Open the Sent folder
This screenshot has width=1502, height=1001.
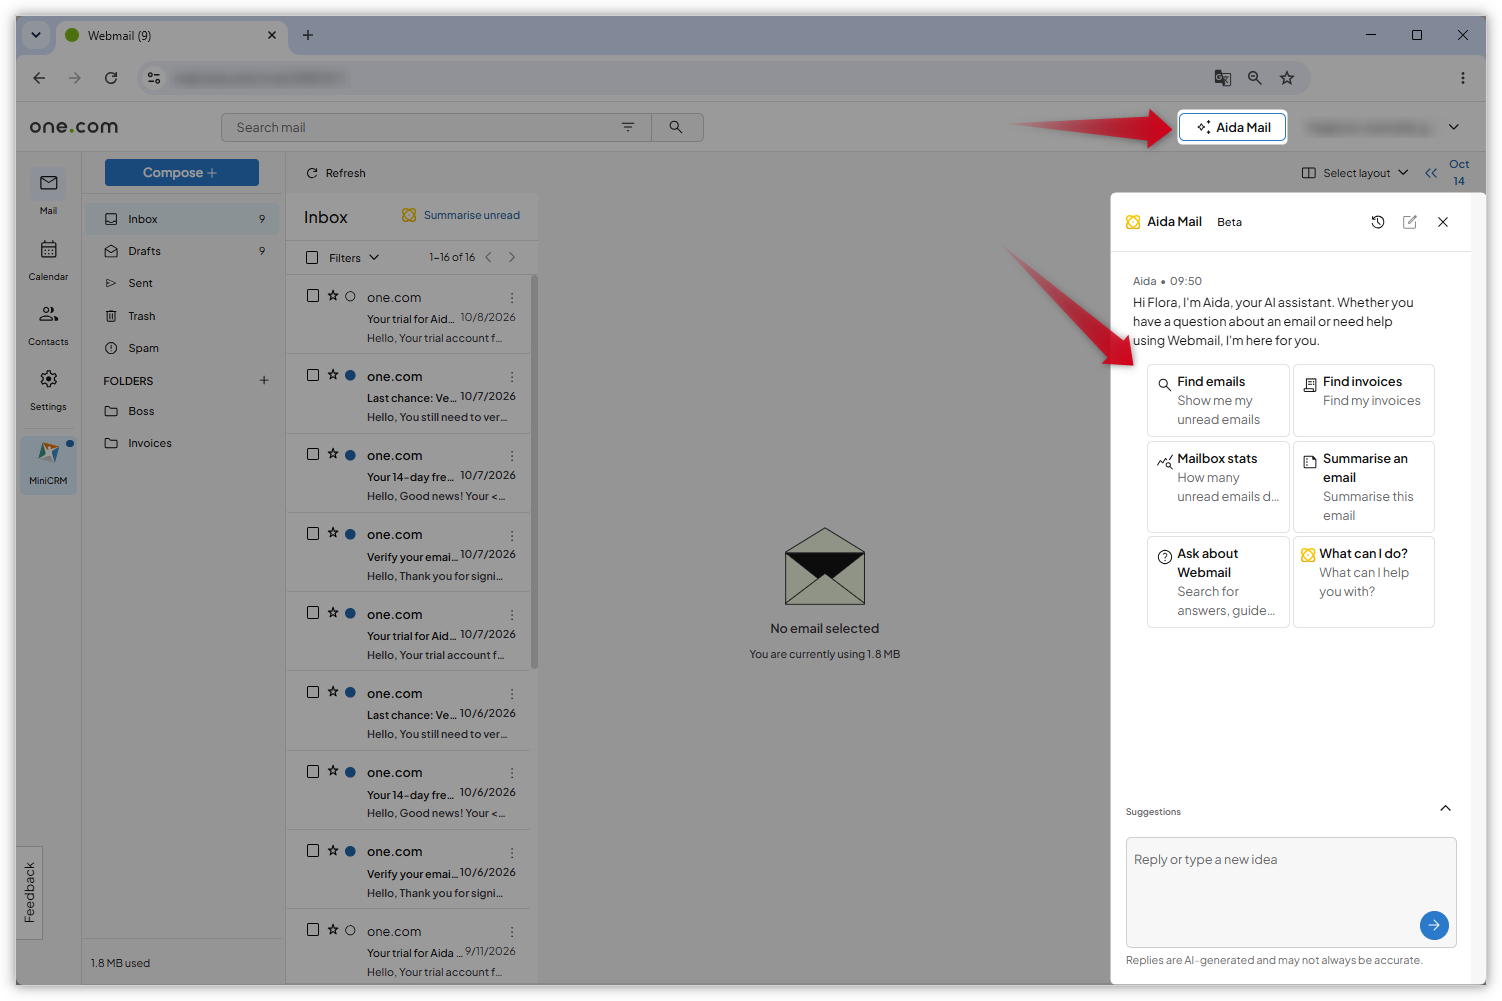click(181, 283)
